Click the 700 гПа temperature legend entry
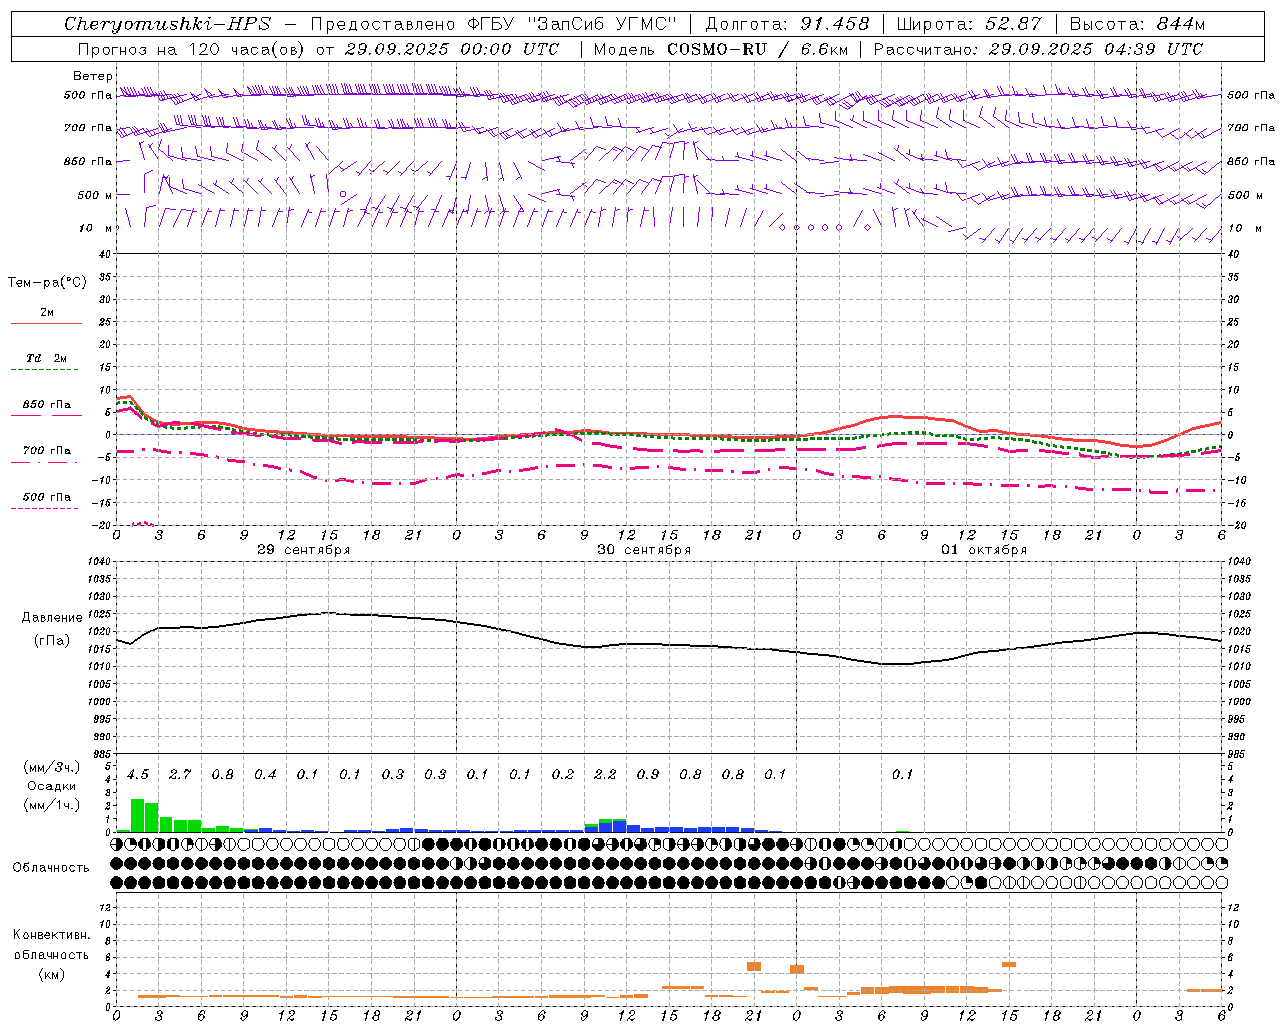Image resolution: width=1280 pixels, height=1024 pixels. 47,451
